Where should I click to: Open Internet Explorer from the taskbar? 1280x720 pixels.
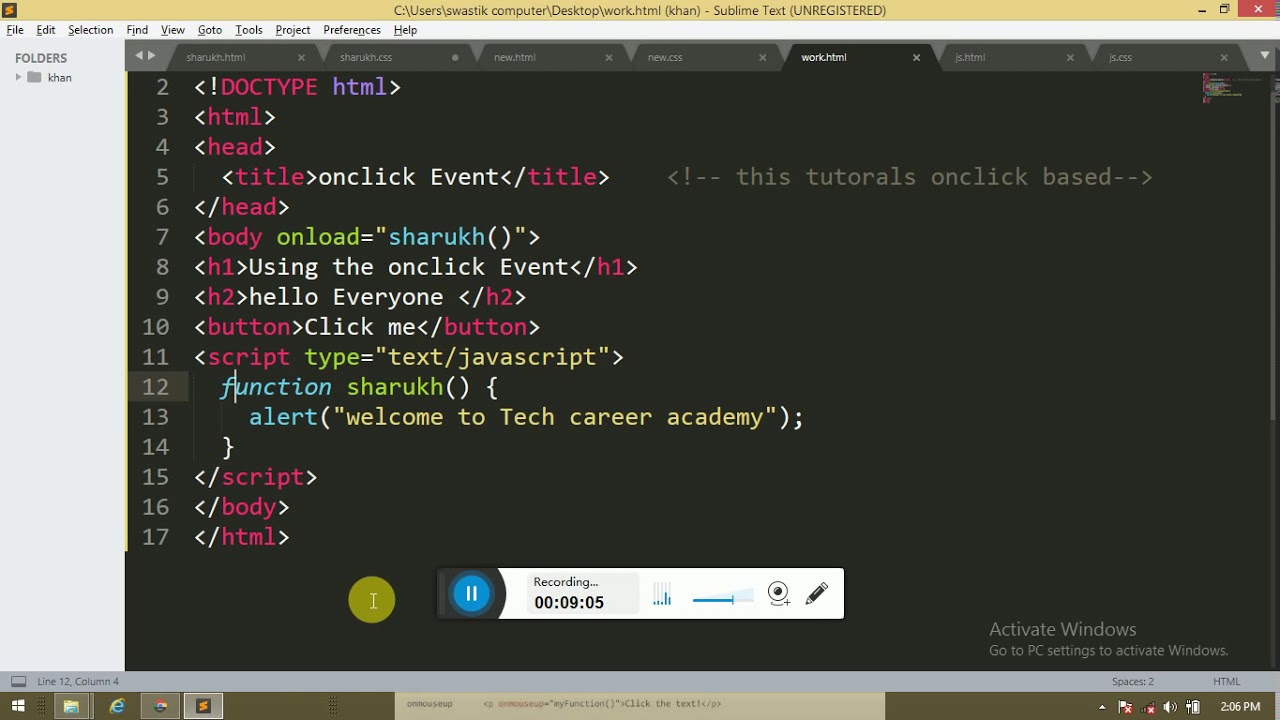click(x=117, y=706)
